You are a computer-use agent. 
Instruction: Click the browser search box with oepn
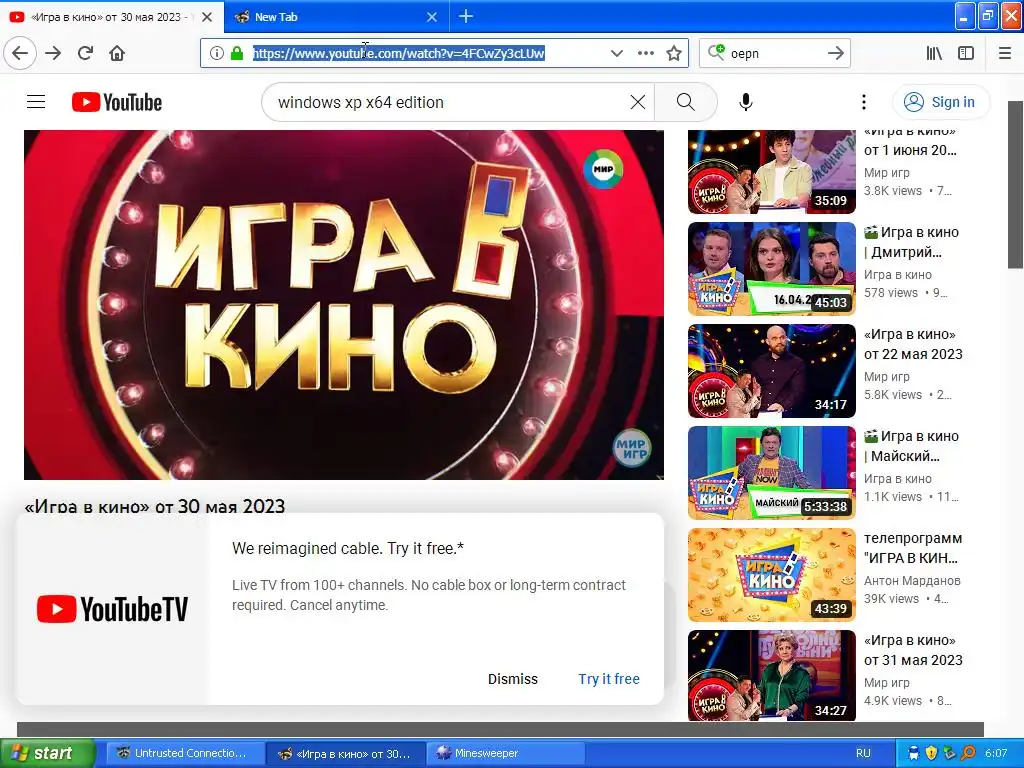(774, 54)
